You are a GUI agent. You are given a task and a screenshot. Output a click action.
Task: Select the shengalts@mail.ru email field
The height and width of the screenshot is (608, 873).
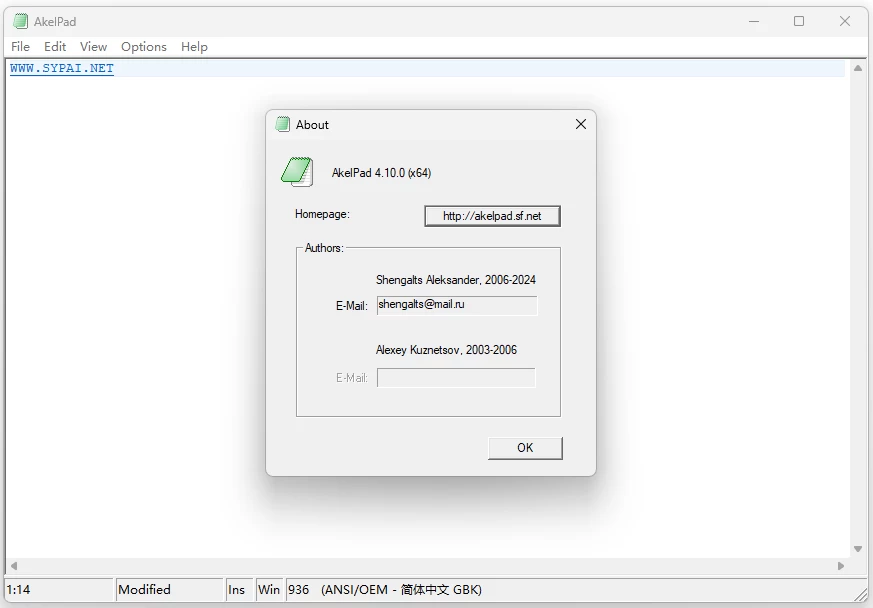(456, 305)
